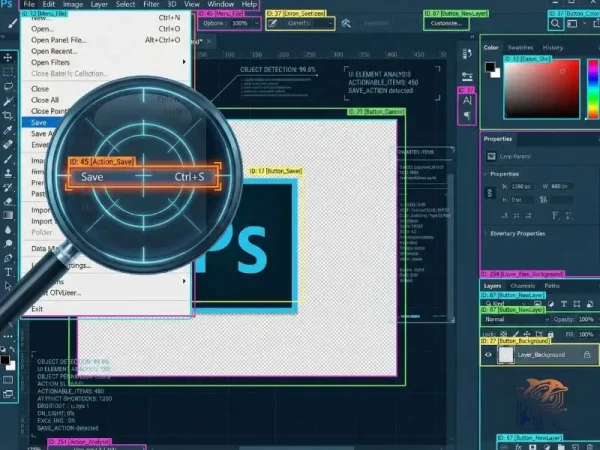Open the Paragraph panel icon
The height and width of the screenshot is (450, 600).
pos(467,115)
